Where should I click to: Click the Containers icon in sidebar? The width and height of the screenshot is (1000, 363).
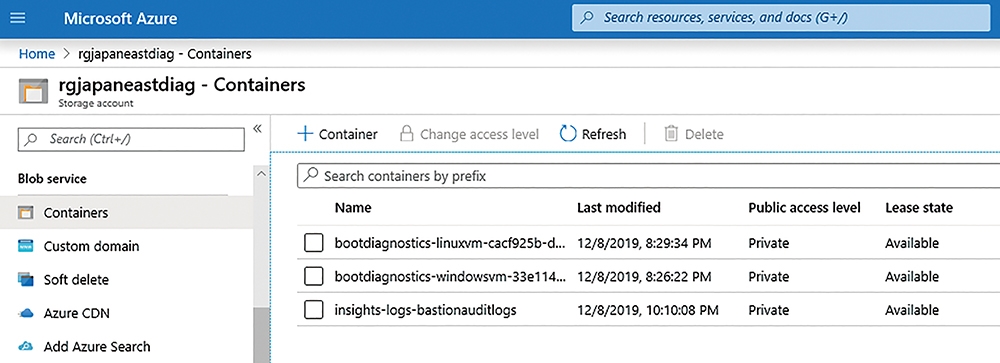coord(26,212)
